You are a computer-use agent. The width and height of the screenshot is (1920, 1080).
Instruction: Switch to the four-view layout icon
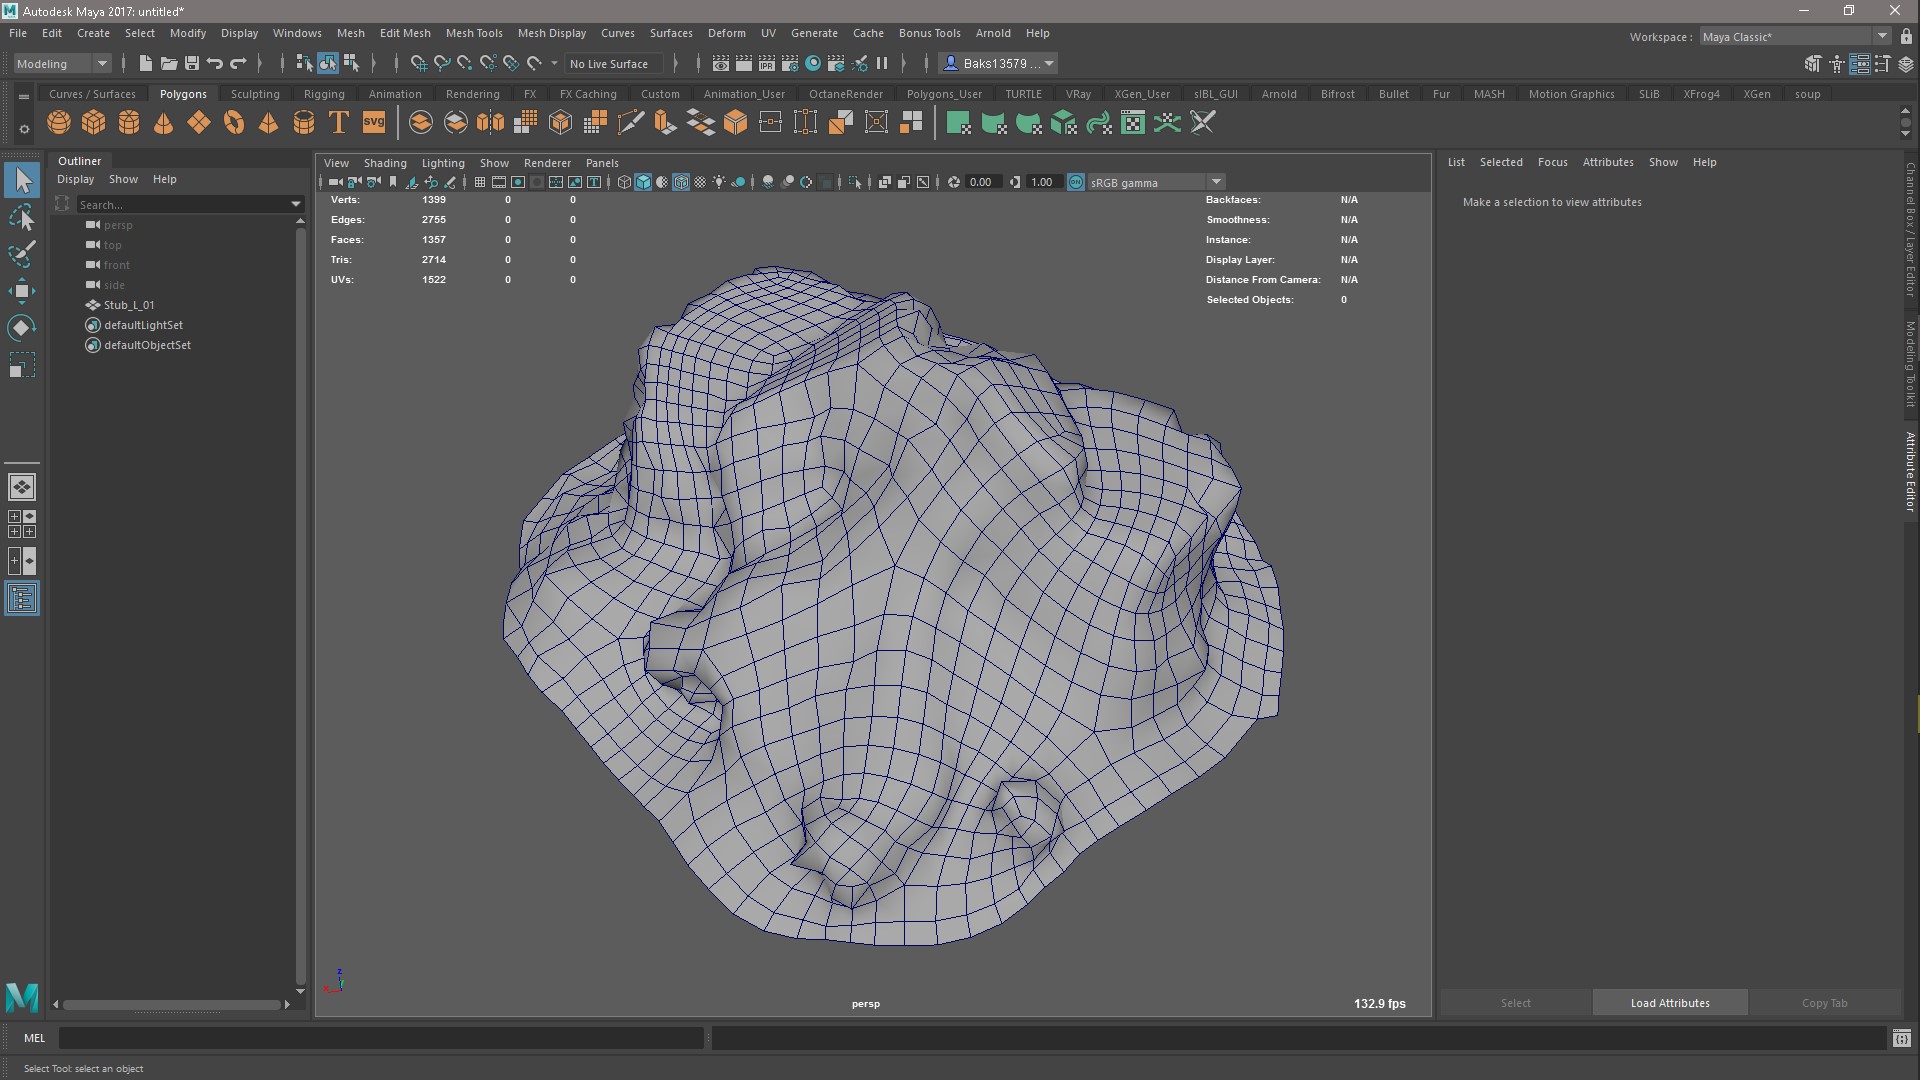[x=22, y=524]
